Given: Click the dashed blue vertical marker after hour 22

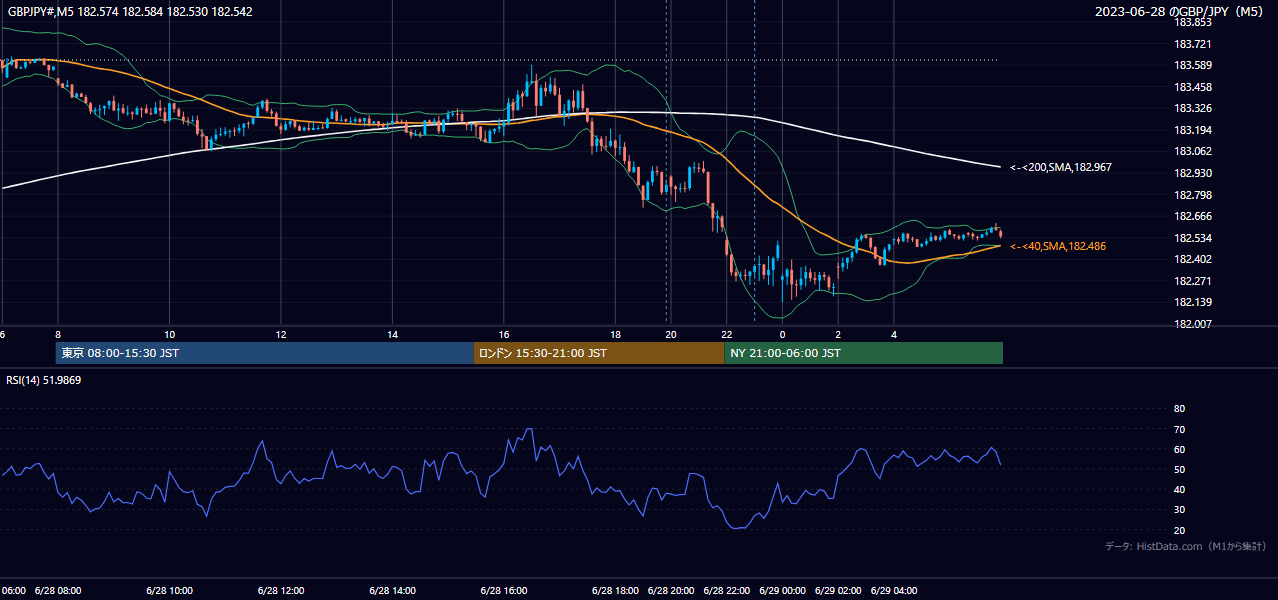Looking at the screenshot, I should pyautogui.click(x=754, y=160).
